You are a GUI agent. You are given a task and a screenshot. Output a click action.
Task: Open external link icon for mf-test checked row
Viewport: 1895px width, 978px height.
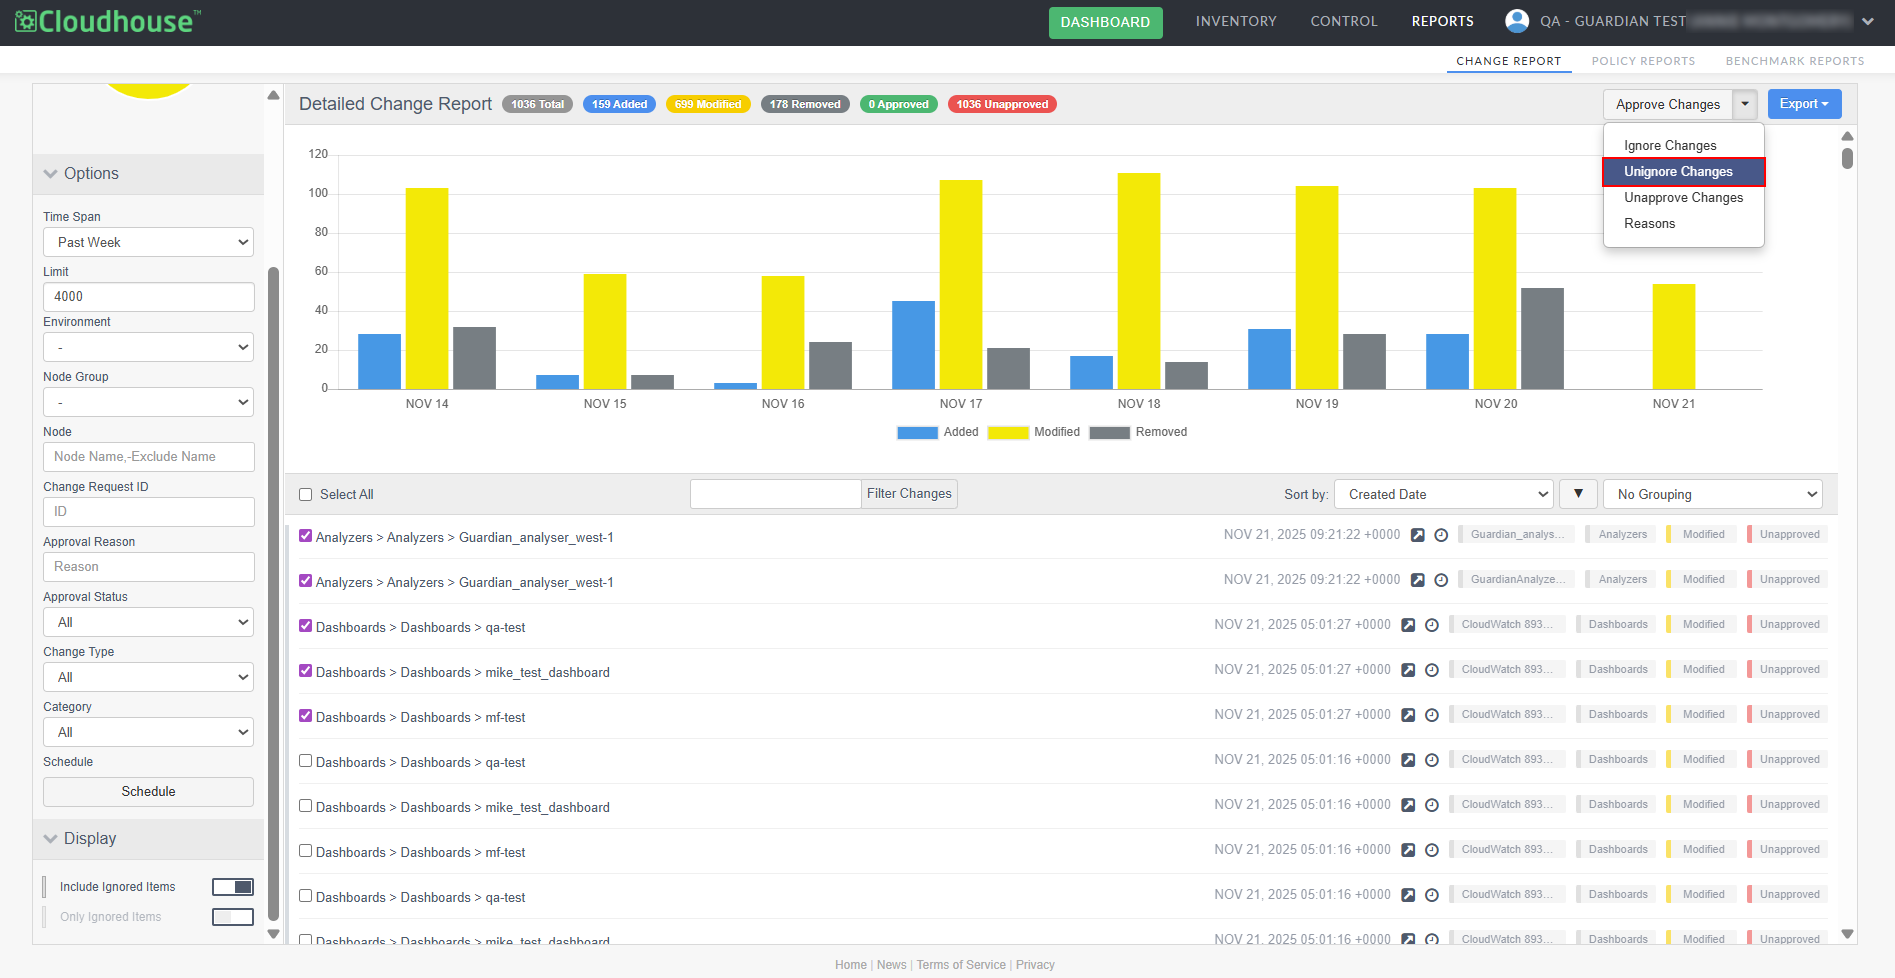tap(1408, 715)
